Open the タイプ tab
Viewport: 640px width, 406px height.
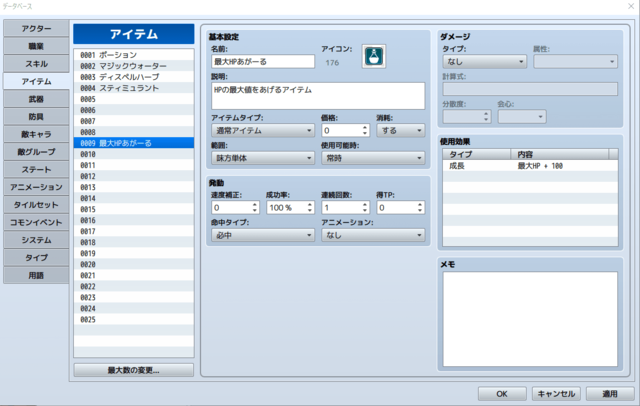click(x=36, y=257)
